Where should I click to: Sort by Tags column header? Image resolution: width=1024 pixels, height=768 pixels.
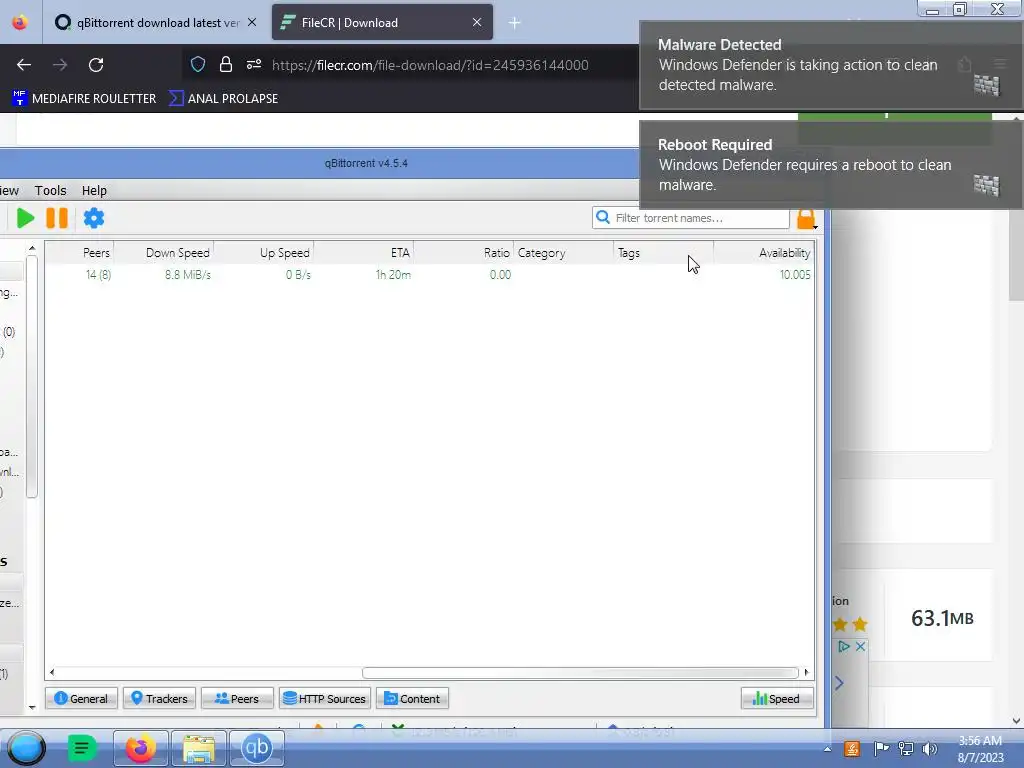tap(664, 253)
